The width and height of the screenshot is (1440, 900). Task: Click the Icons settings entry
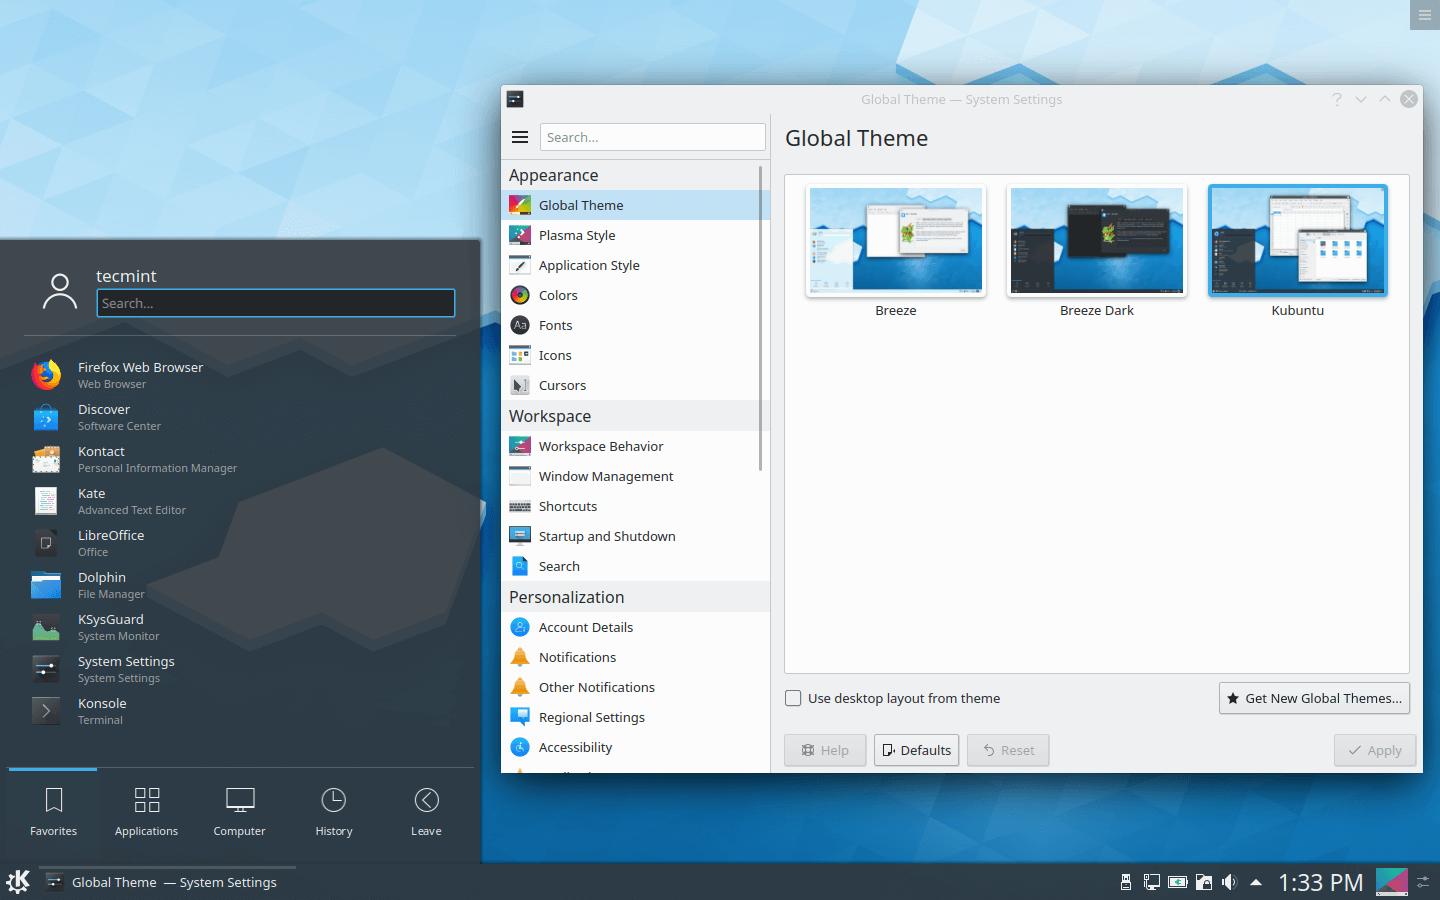coord(553,355)
